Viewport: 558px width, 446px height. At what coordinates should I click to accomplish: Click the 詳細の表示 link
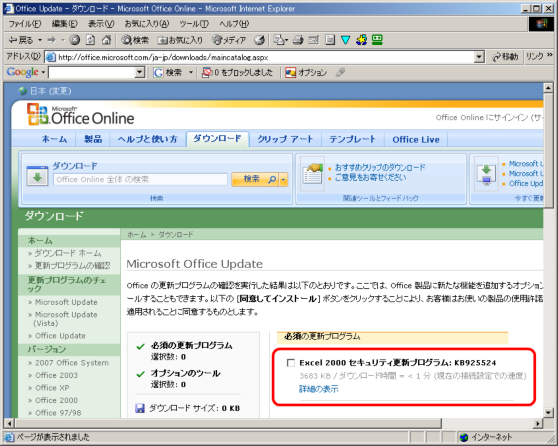[x=319, y=389]
